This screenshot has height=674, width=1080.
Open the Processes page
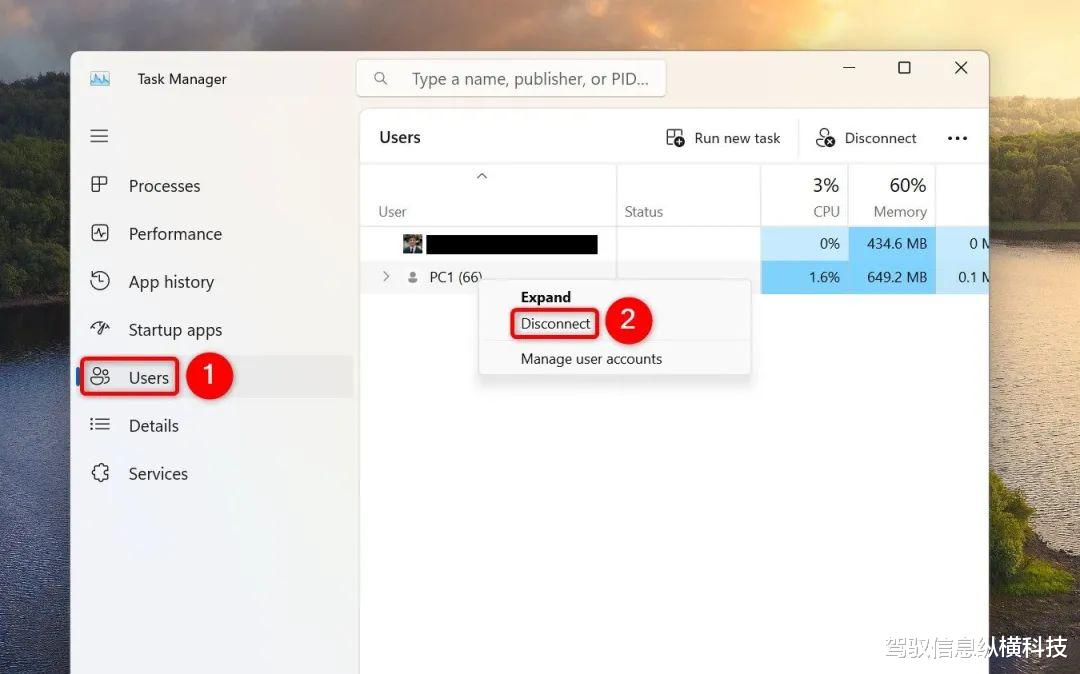(164, 186)
